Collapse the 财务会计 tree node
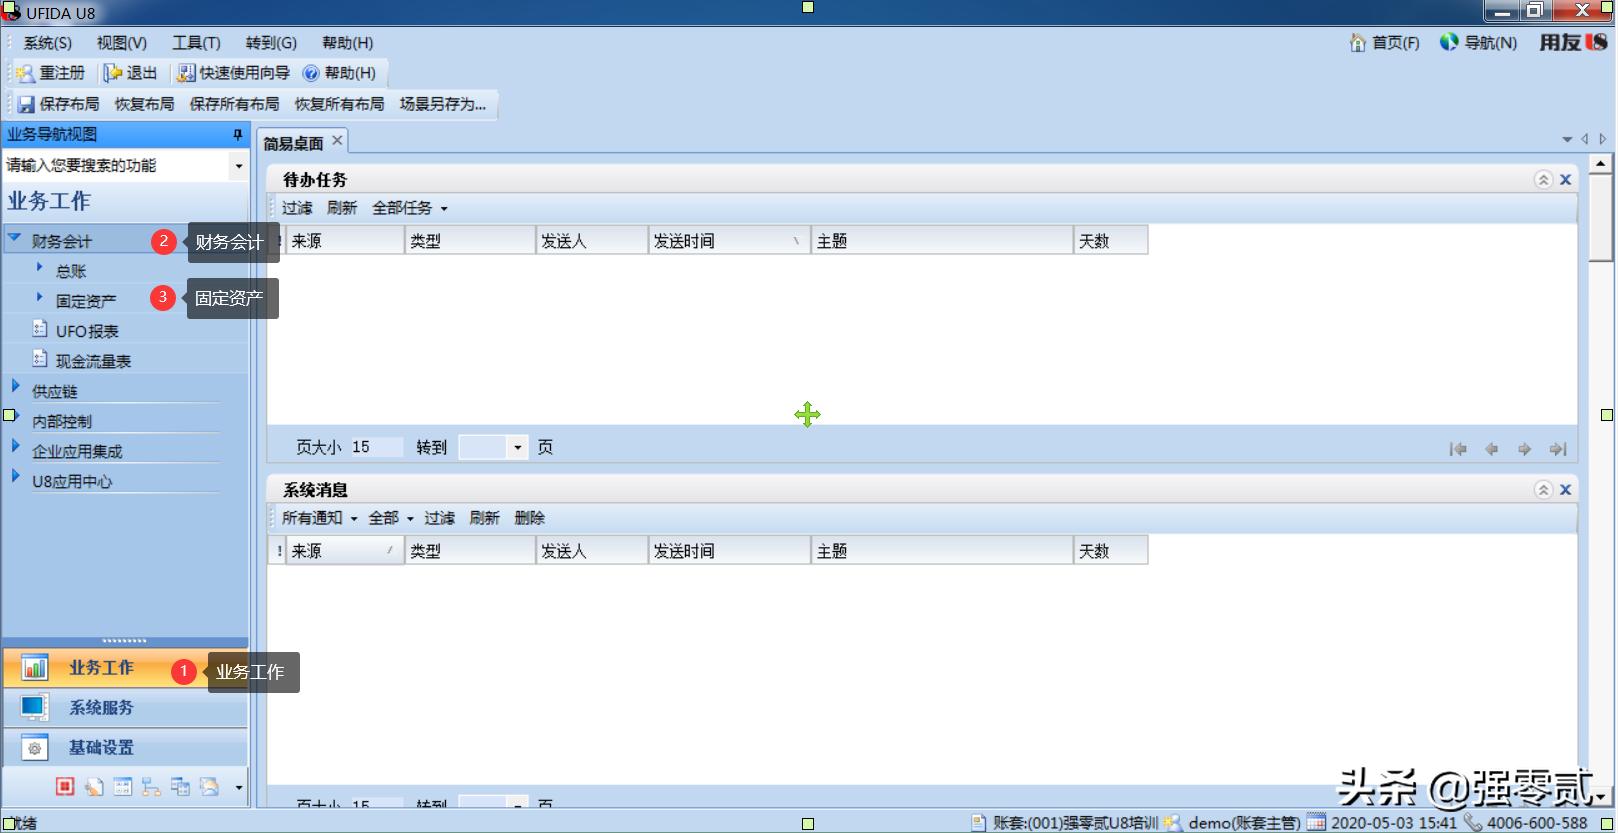This screenshot has height=833, width=1618. (x=15, y=238)
